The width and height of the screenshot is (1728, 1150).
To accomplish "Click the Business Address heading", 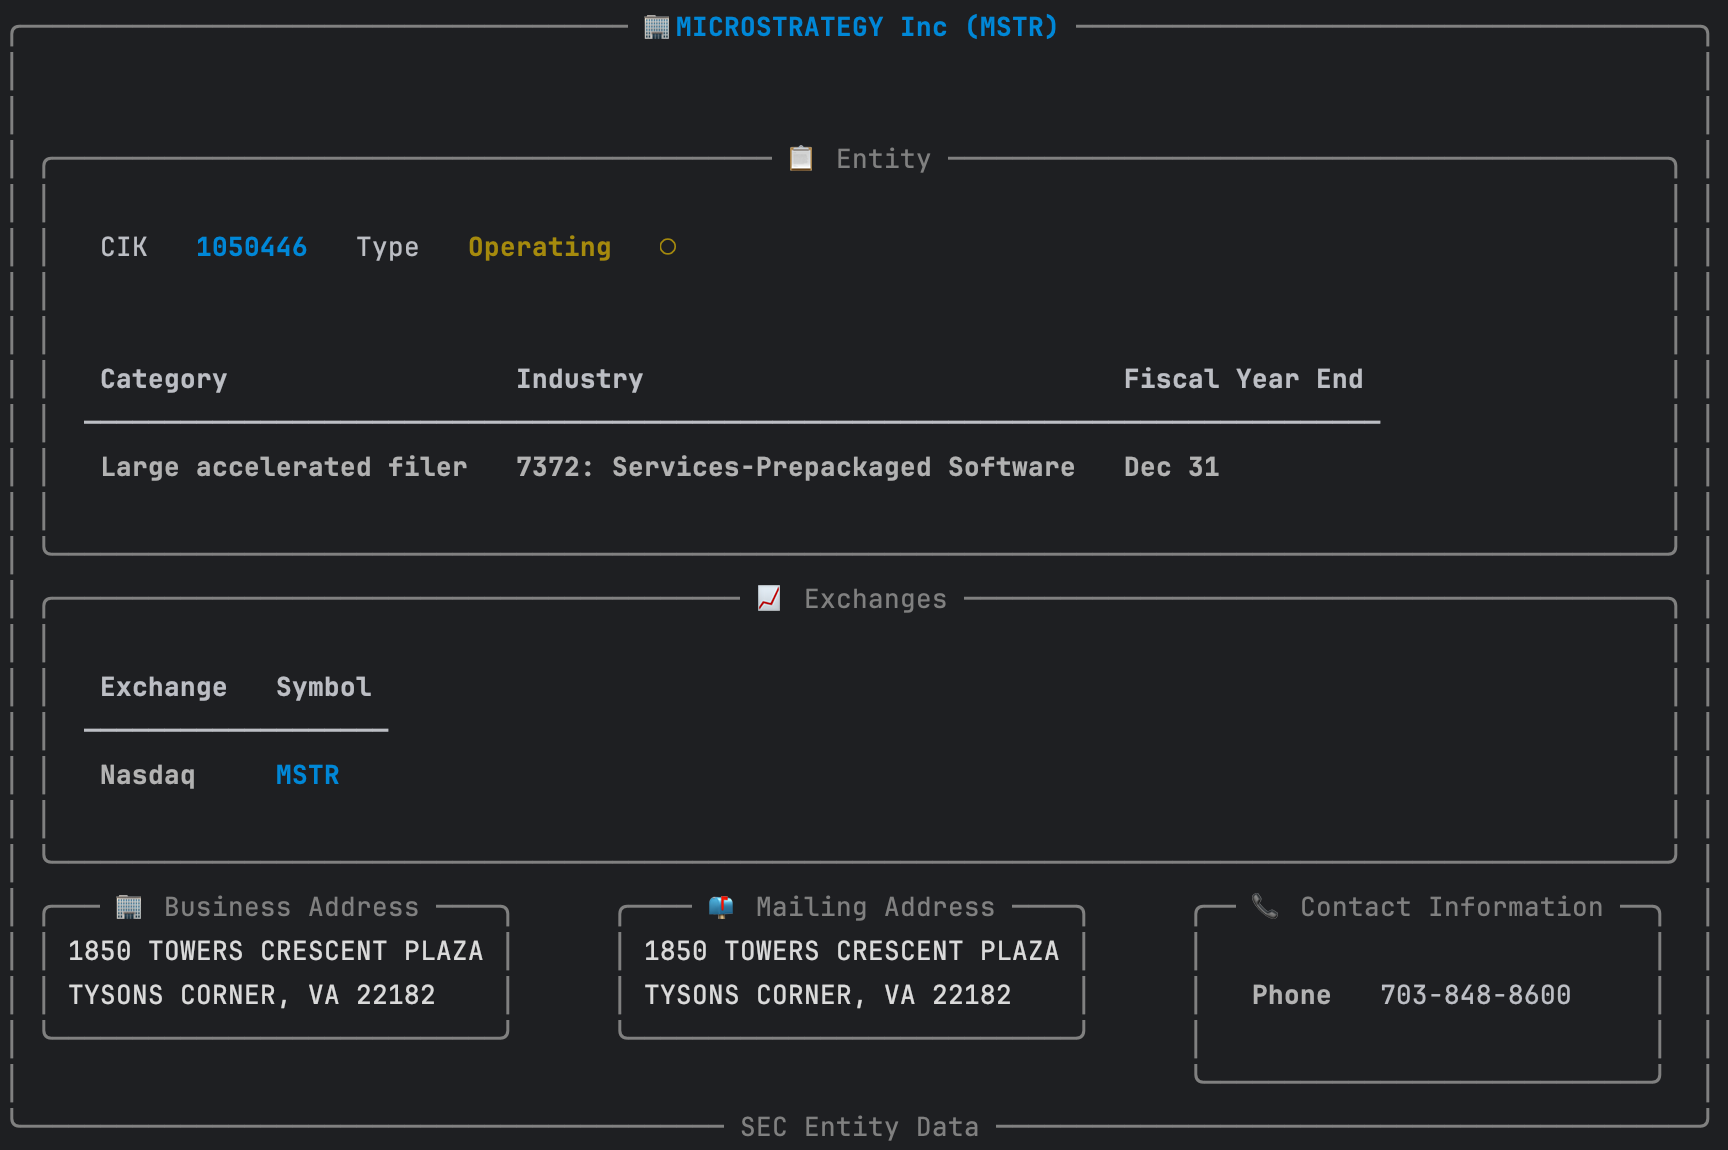I will click(292, 907).
